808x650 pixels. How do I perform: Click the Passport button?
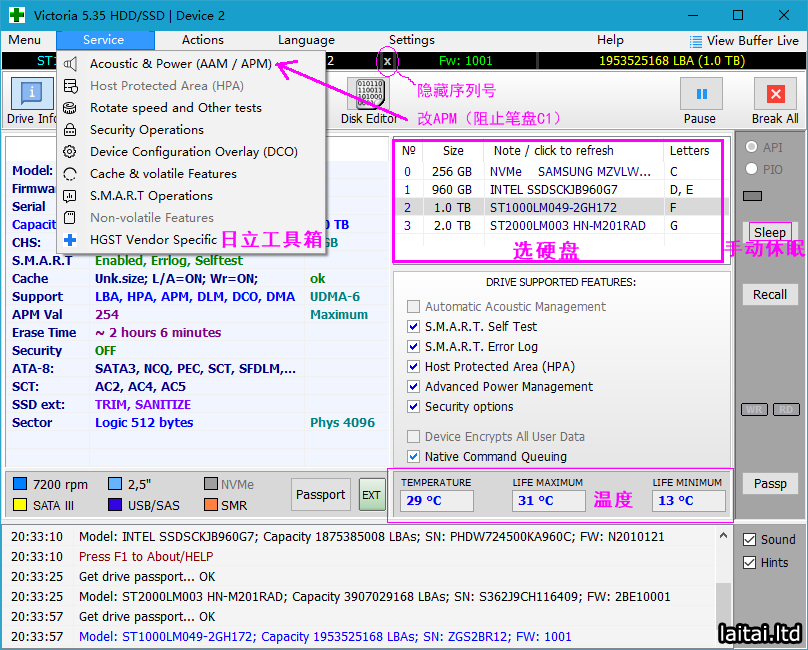(x=321, y=494)
